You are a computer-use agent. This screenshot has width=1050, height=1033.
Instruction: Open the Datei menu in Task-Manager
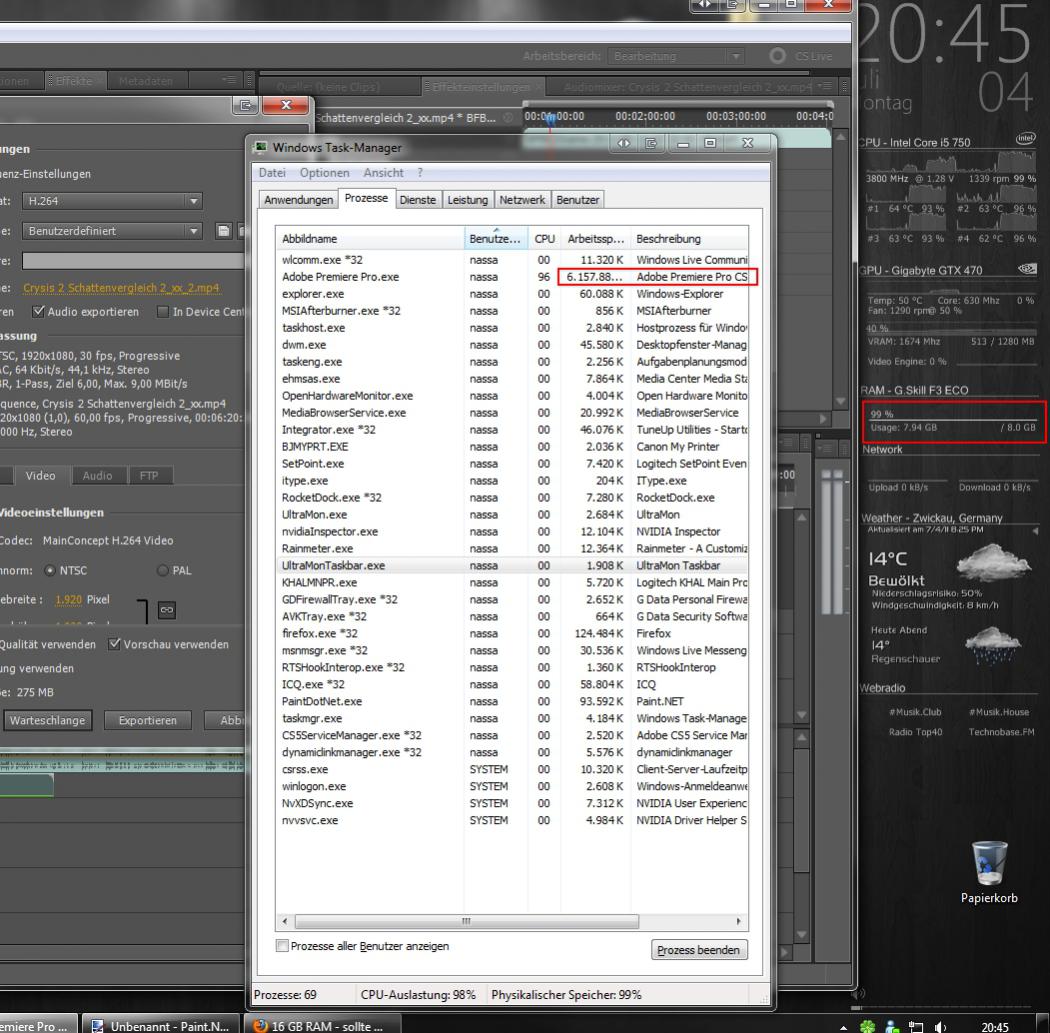272,173
